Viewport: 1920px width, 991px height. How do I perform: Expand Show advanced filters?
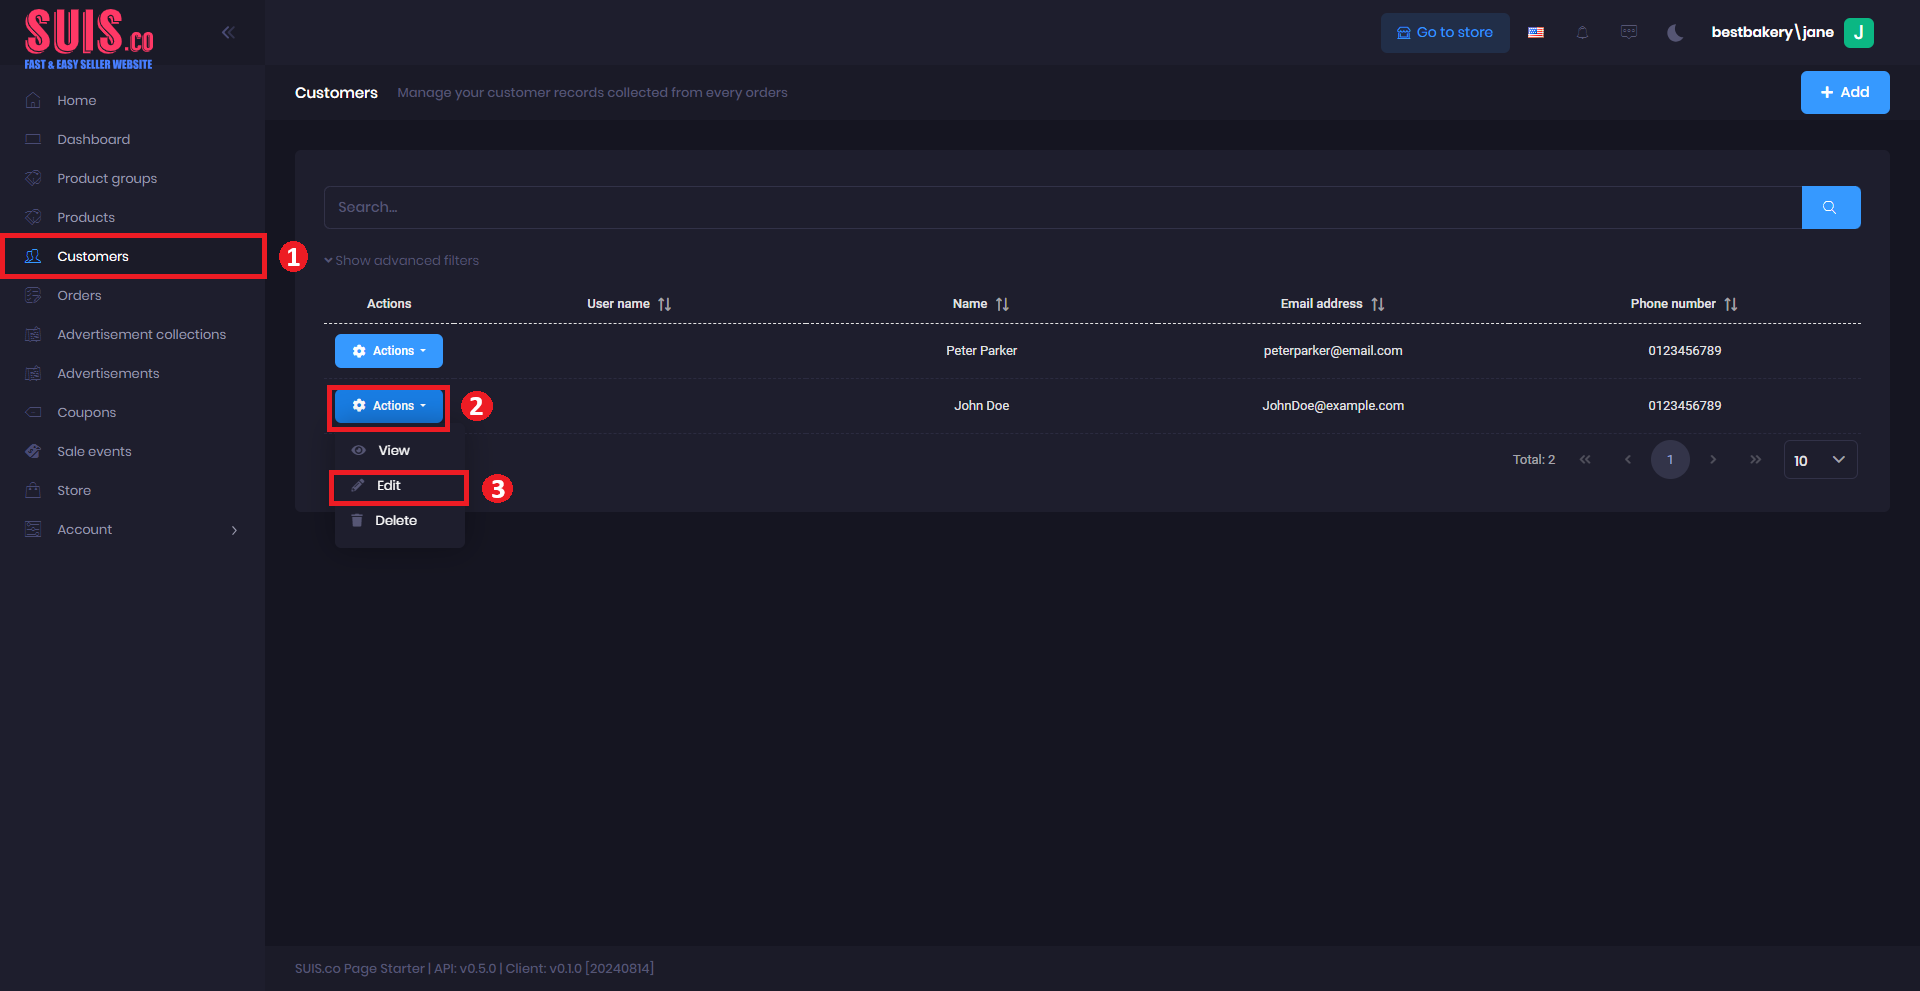click(402, 261)
